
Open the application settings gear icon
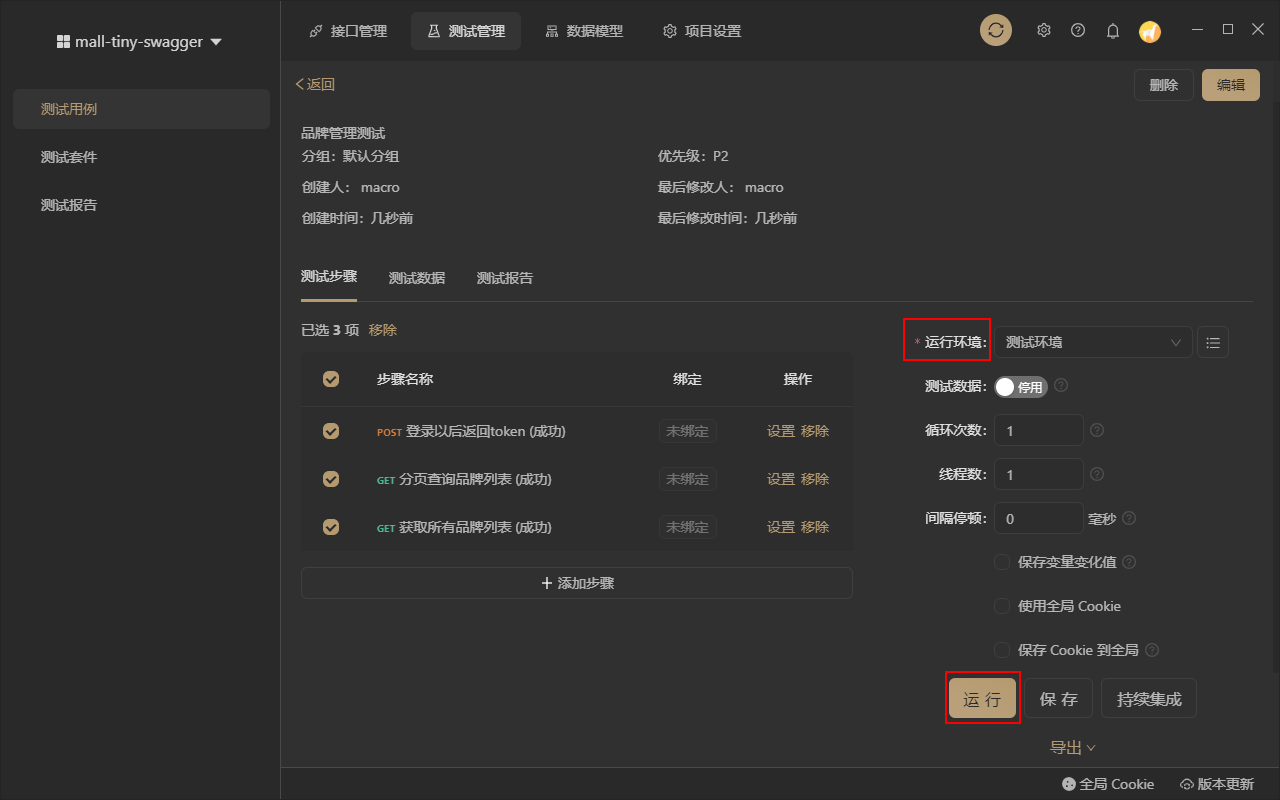(1043, 30)
